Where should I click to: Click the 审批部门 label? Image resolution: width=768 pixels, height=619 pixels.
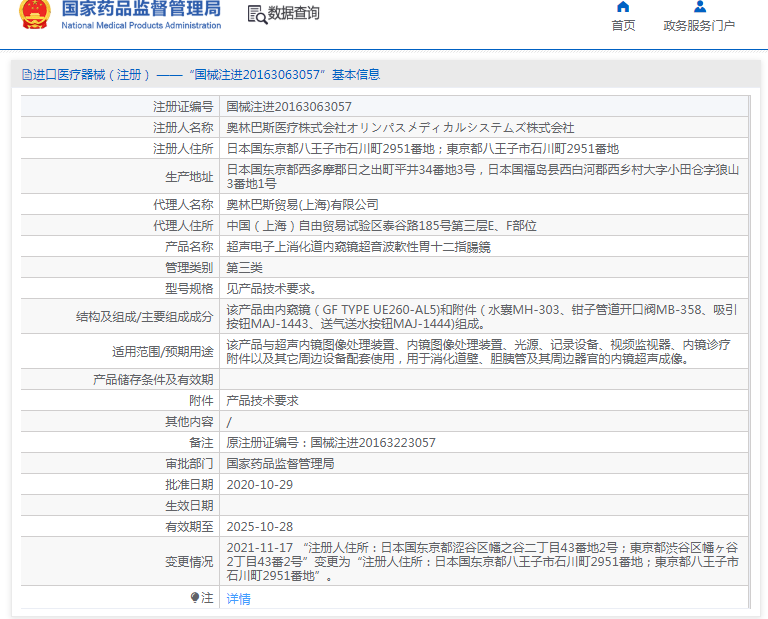189,464
